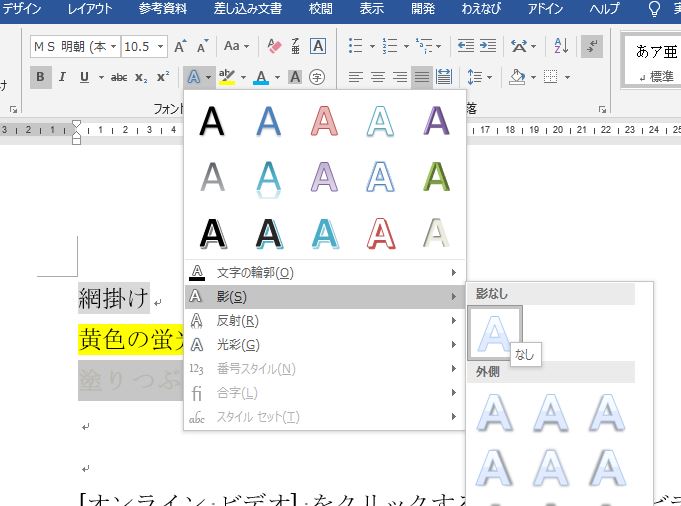The image size is (681, 506).
Task: Click the increase indent icon
Action: pos(488,46)
